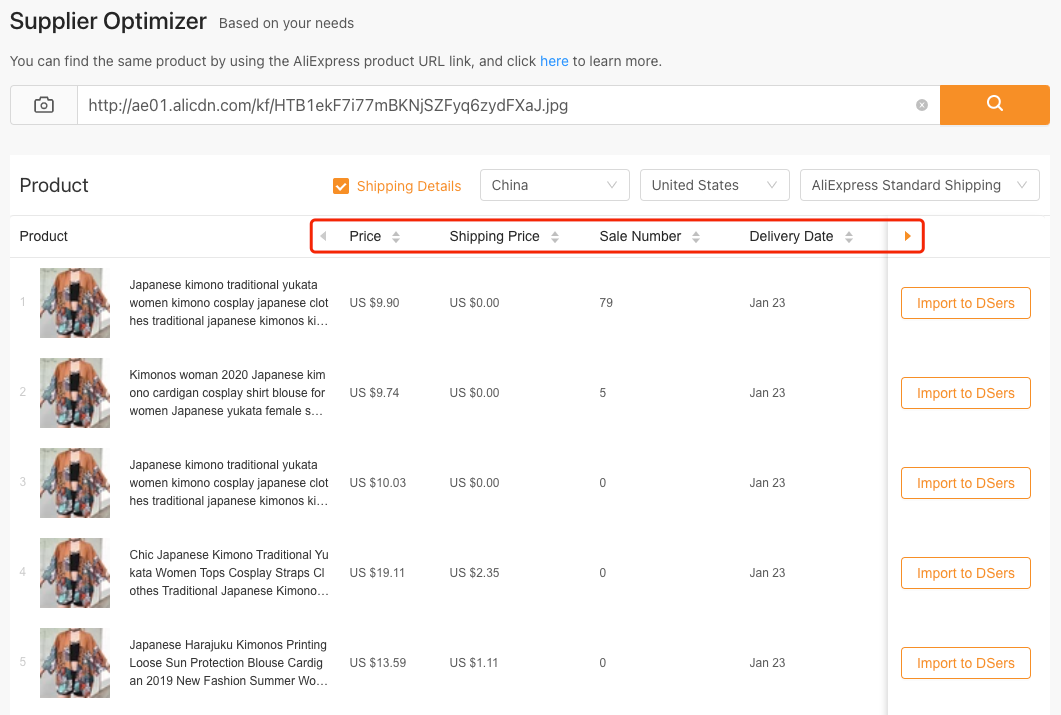
Task: Sort by Delivery Date with the sort arrows
Action: 849,237
